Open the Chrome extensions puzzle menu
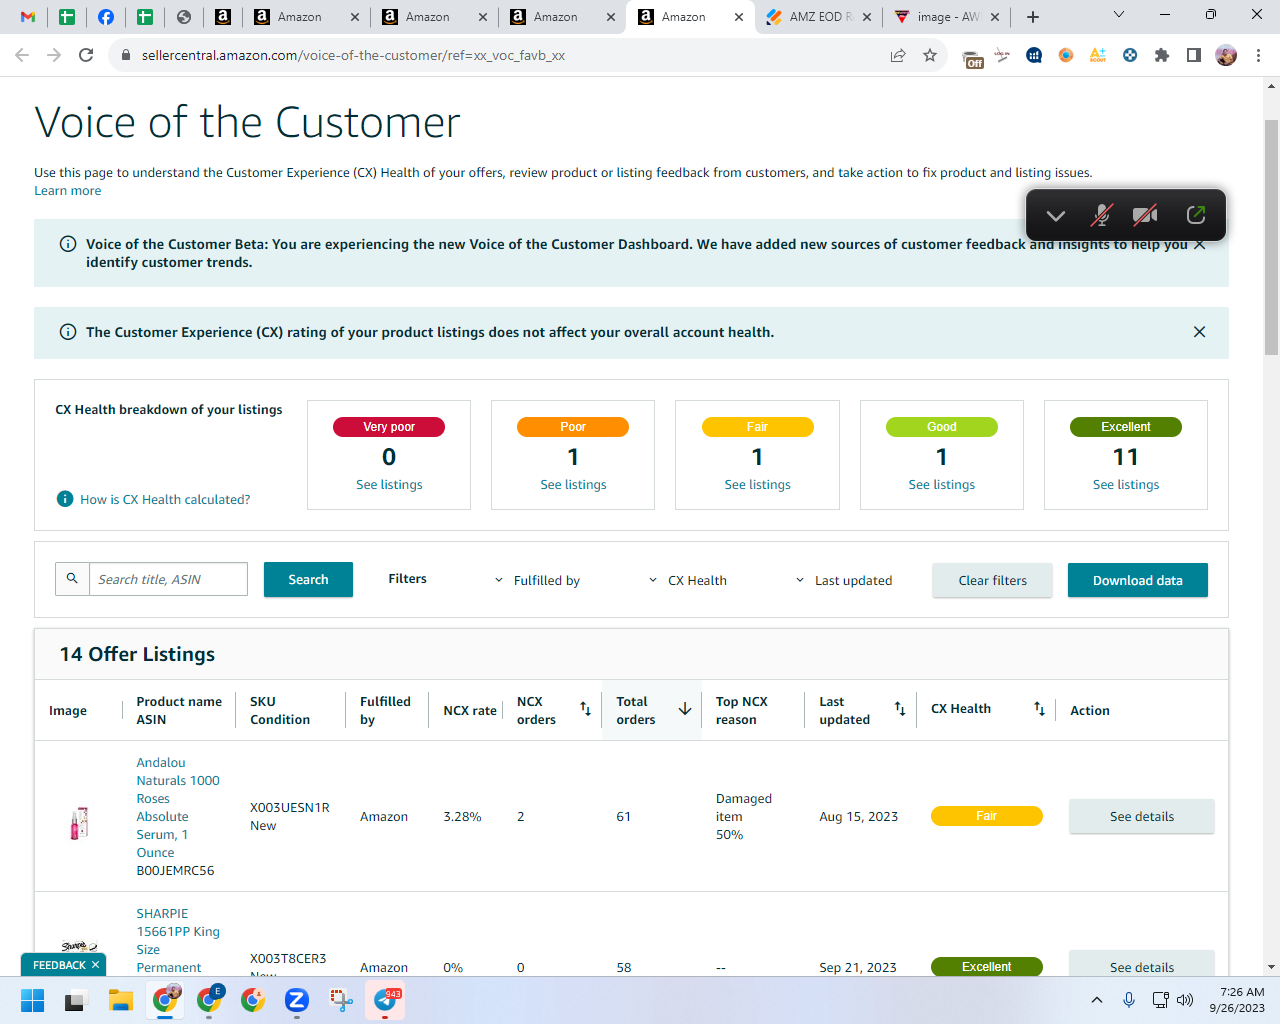1280x1024 pixels. (1162, 56)
